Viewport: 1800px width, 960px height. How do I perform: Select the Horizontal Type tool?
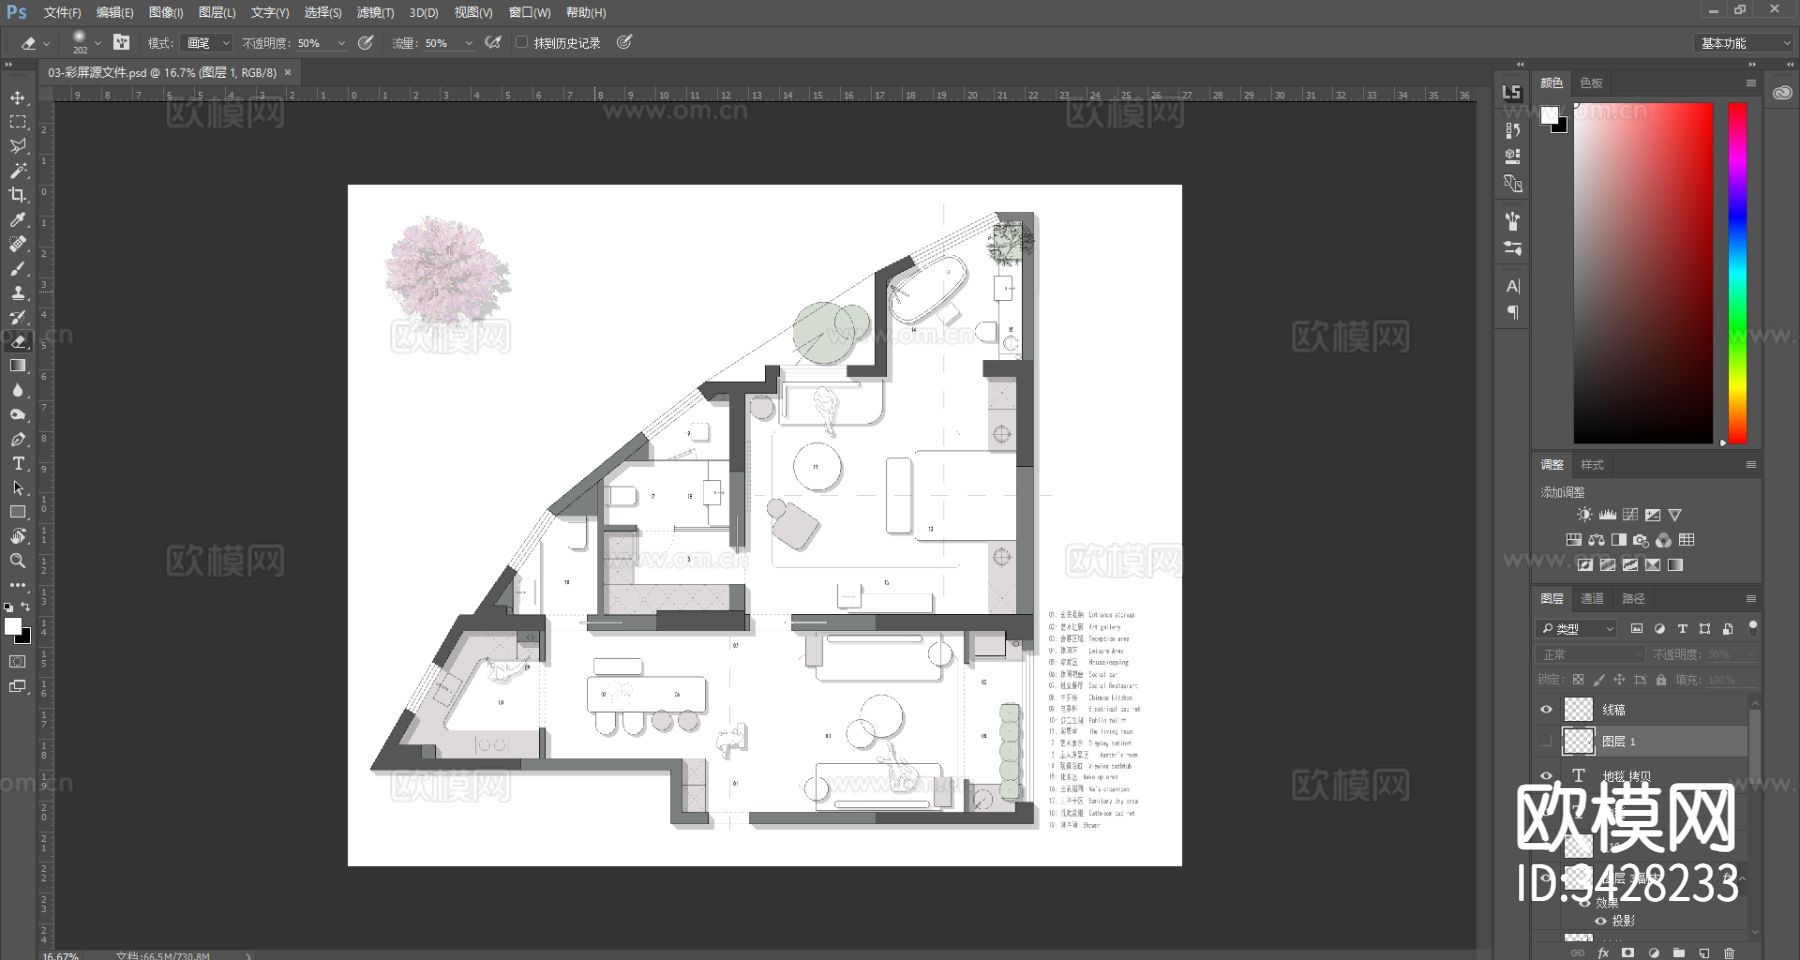[x=18, y=463]
